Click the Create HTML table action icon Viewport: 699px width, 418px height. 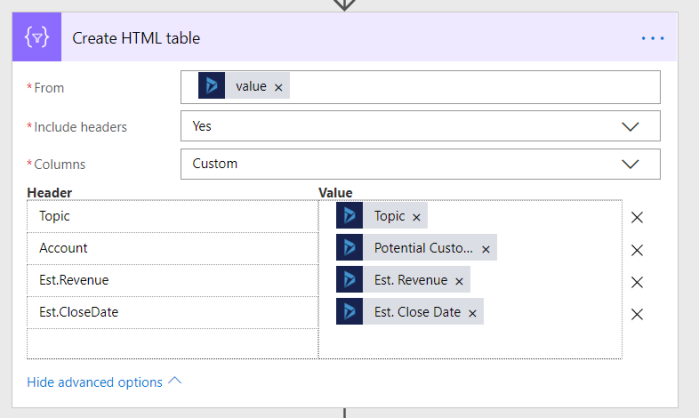(37, 38)
